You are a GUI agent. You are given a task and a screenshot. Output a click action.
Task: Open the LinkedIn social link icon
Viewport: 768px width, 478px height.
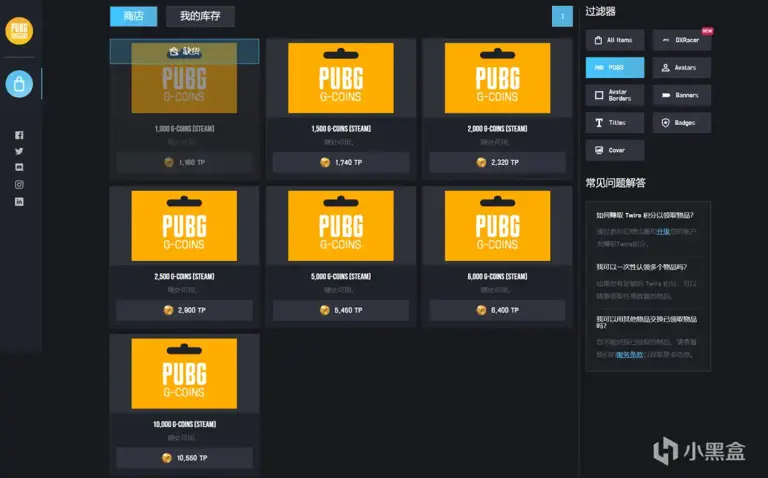coord(19,201)
